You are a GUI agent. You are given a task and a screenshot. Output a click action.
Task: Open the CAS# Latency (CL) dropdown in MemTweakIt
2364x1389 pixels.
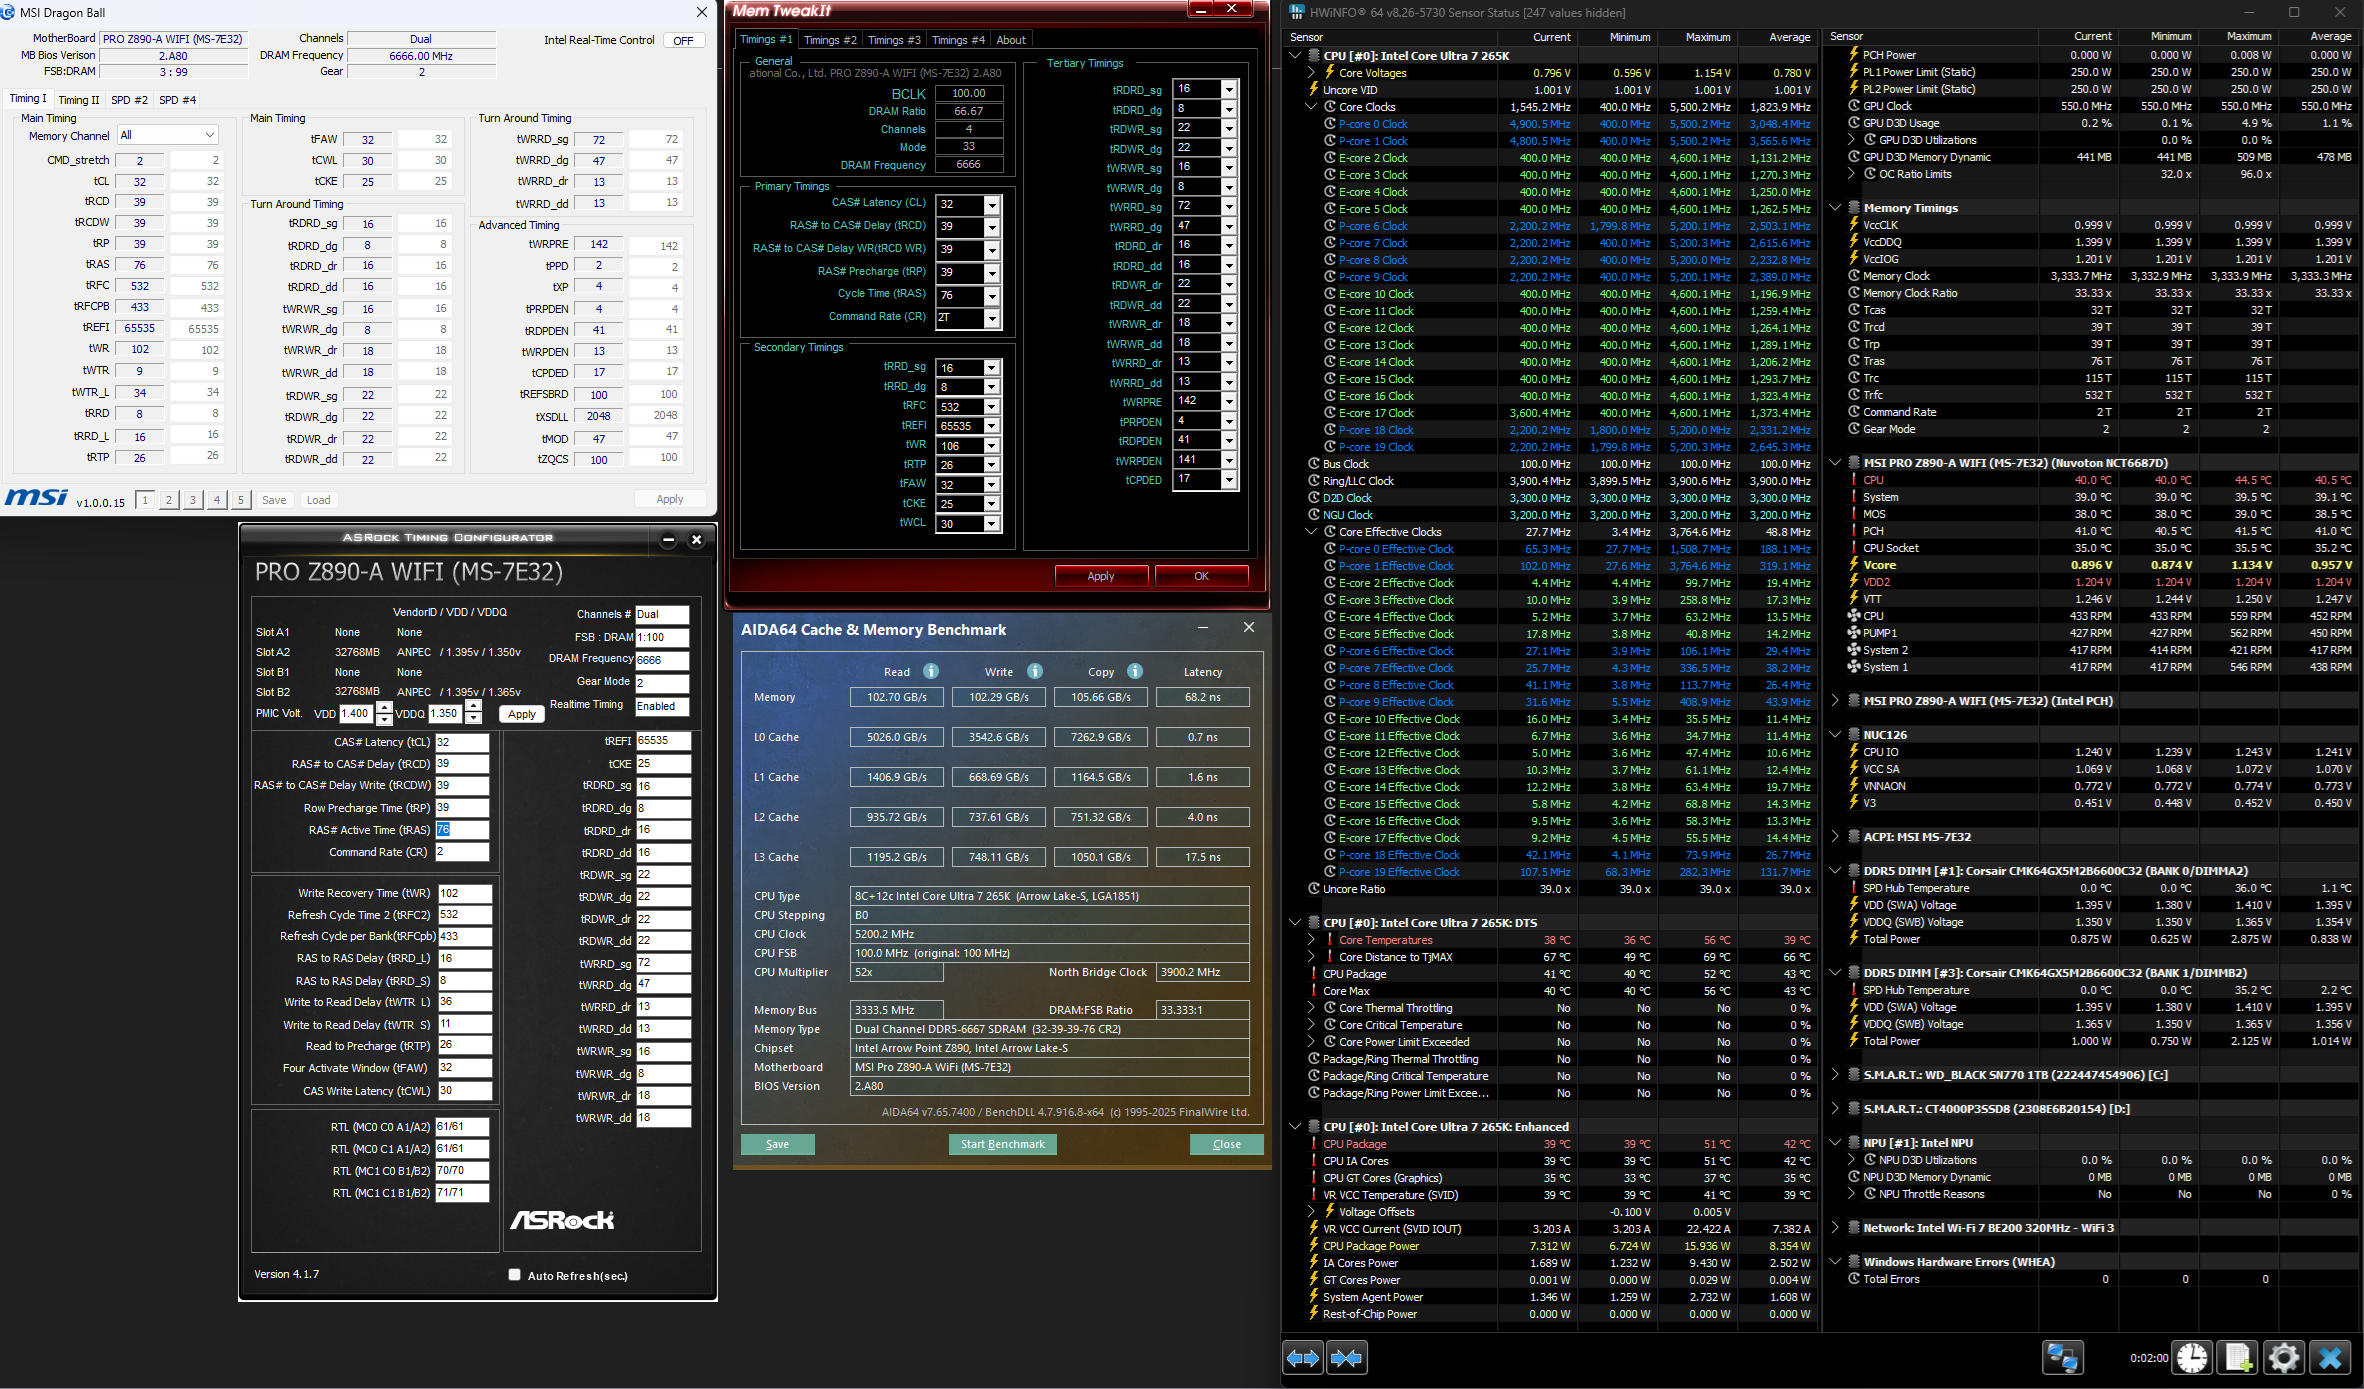click(x=992, y=205)
